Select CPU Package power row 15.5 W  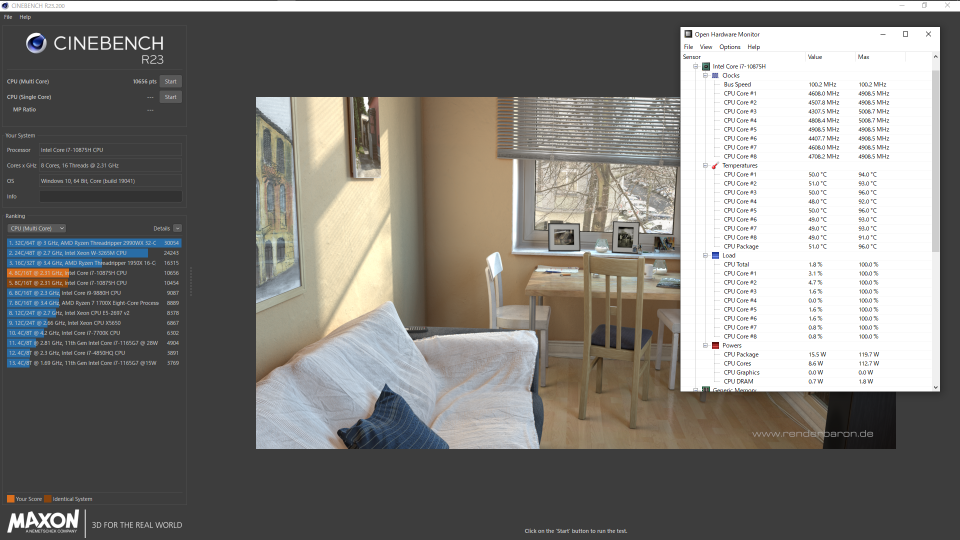[806, 354]
